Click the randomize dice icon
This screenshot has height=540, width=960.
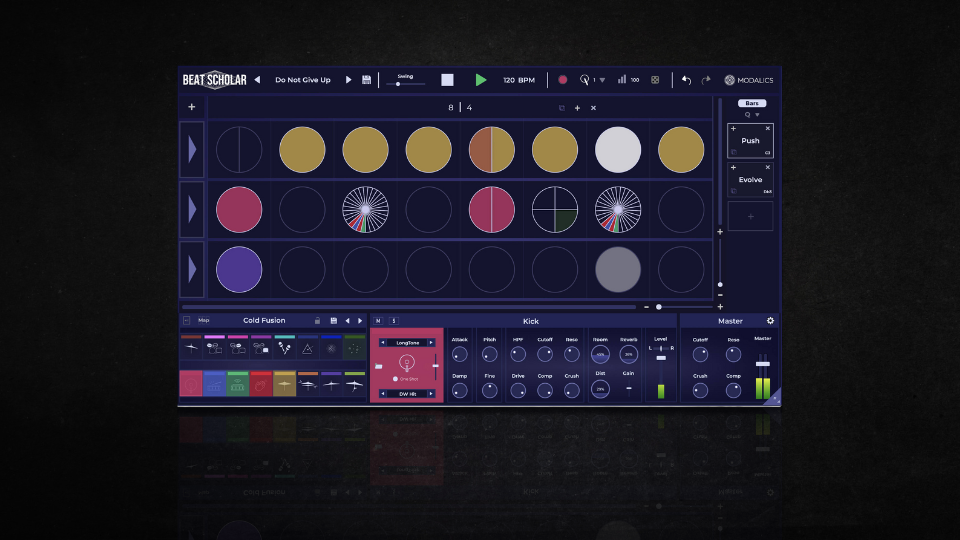click(x=655, y=80)
